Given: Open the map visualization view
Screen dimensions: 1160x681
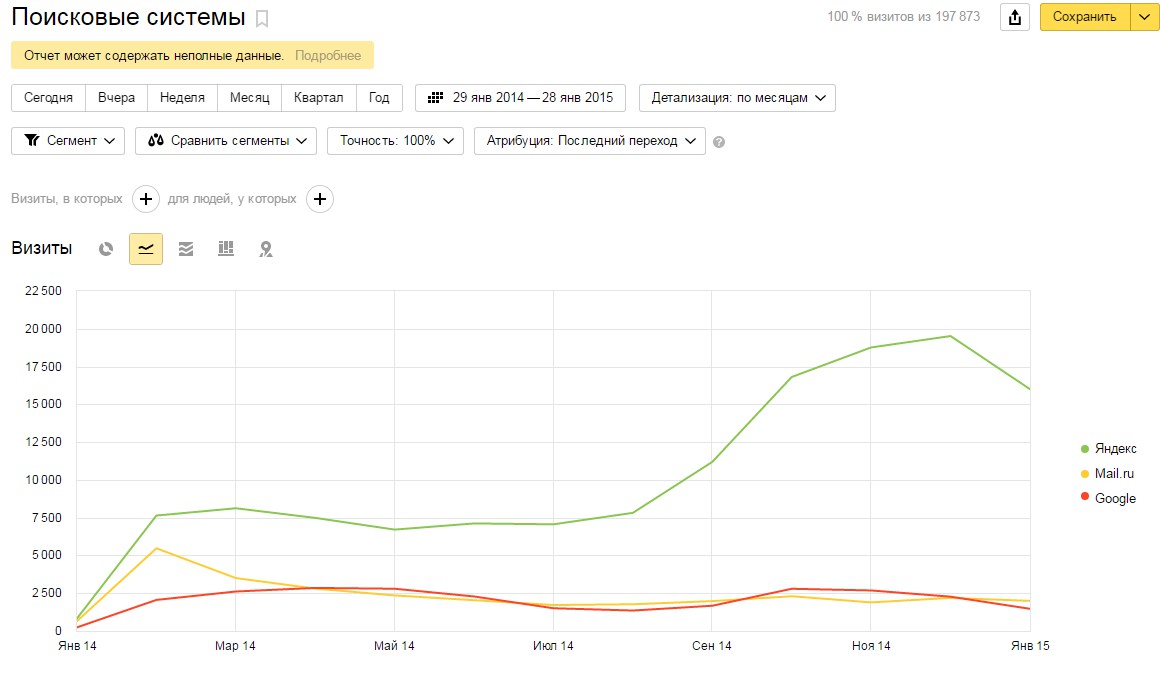Looking at the screenshot, I should [x=266, y=249].
